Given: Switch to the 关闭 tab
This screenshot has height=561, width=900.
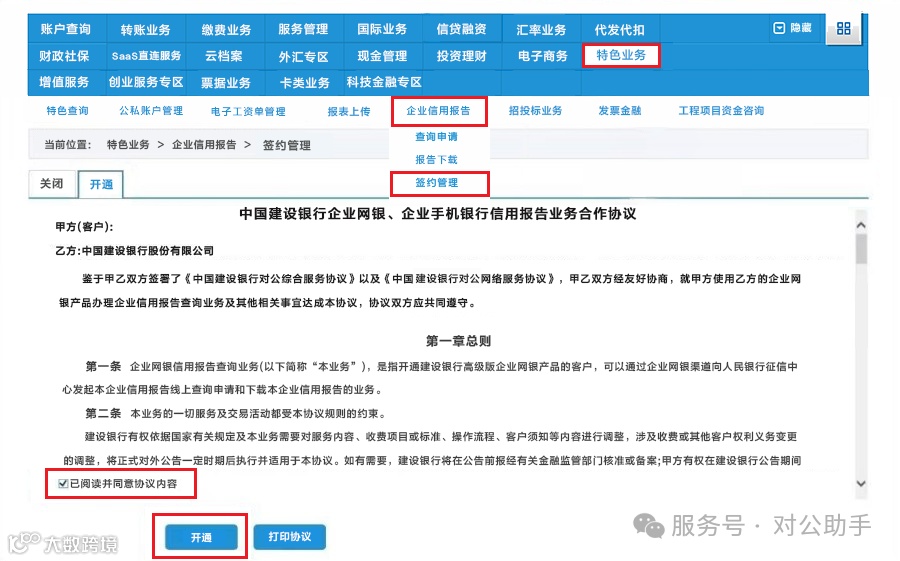Looking at the screenshot, I should click(52, 184).
